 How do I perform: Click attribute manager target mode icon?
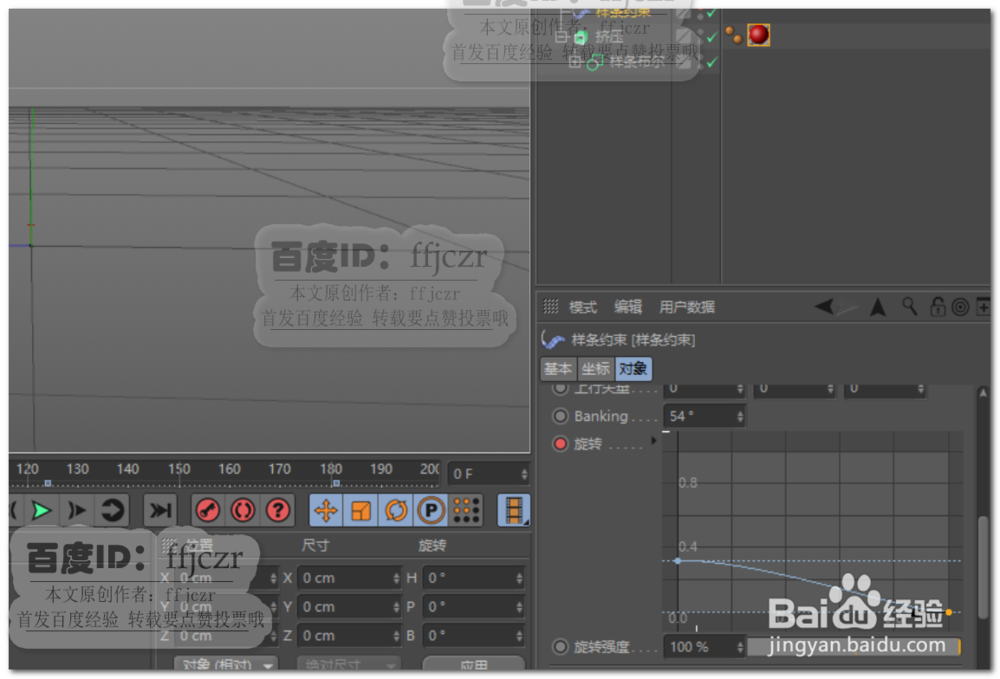pos(960,307)
